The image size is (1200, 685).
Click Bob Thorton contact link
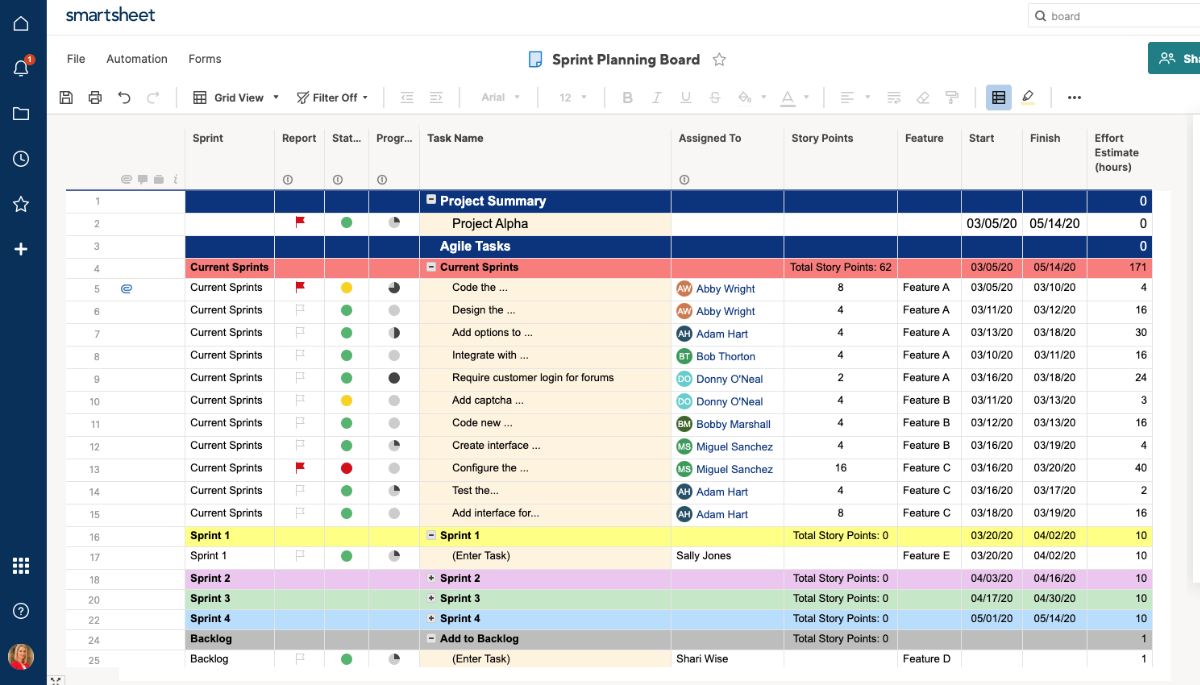coord(726,356)
